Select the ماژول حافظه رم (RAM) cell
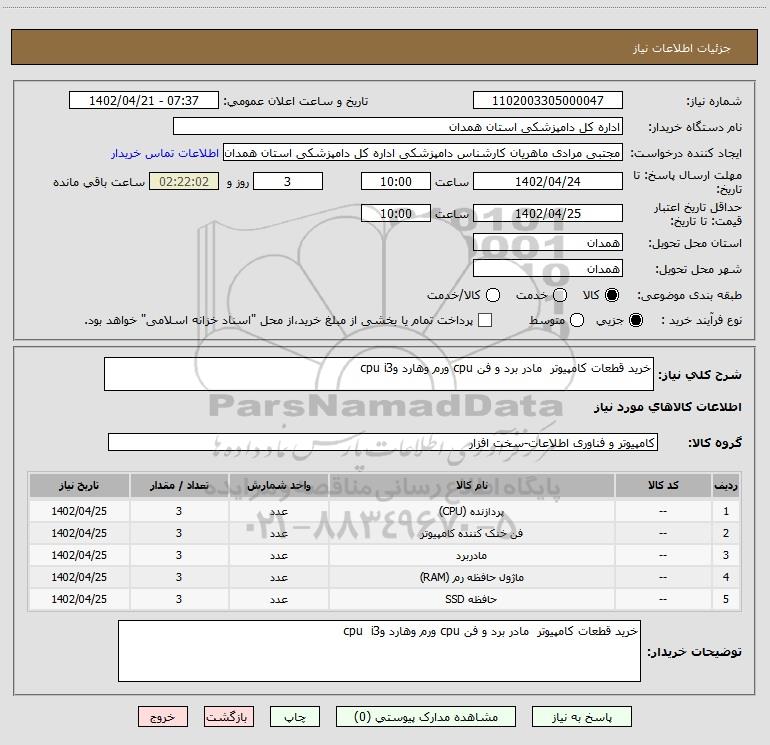The image size is (770, 745). tap(471, 578)
